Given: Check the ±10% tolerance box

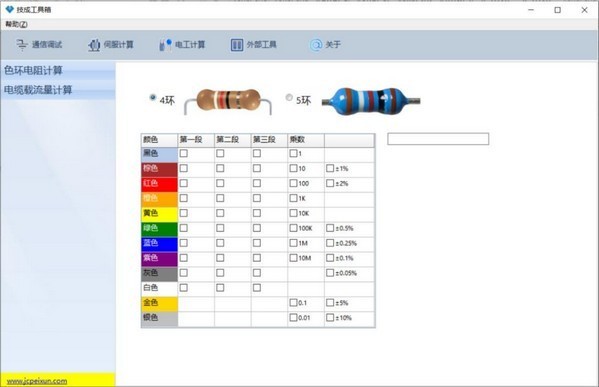Looking at the screenshot, I should pos(330,317).
